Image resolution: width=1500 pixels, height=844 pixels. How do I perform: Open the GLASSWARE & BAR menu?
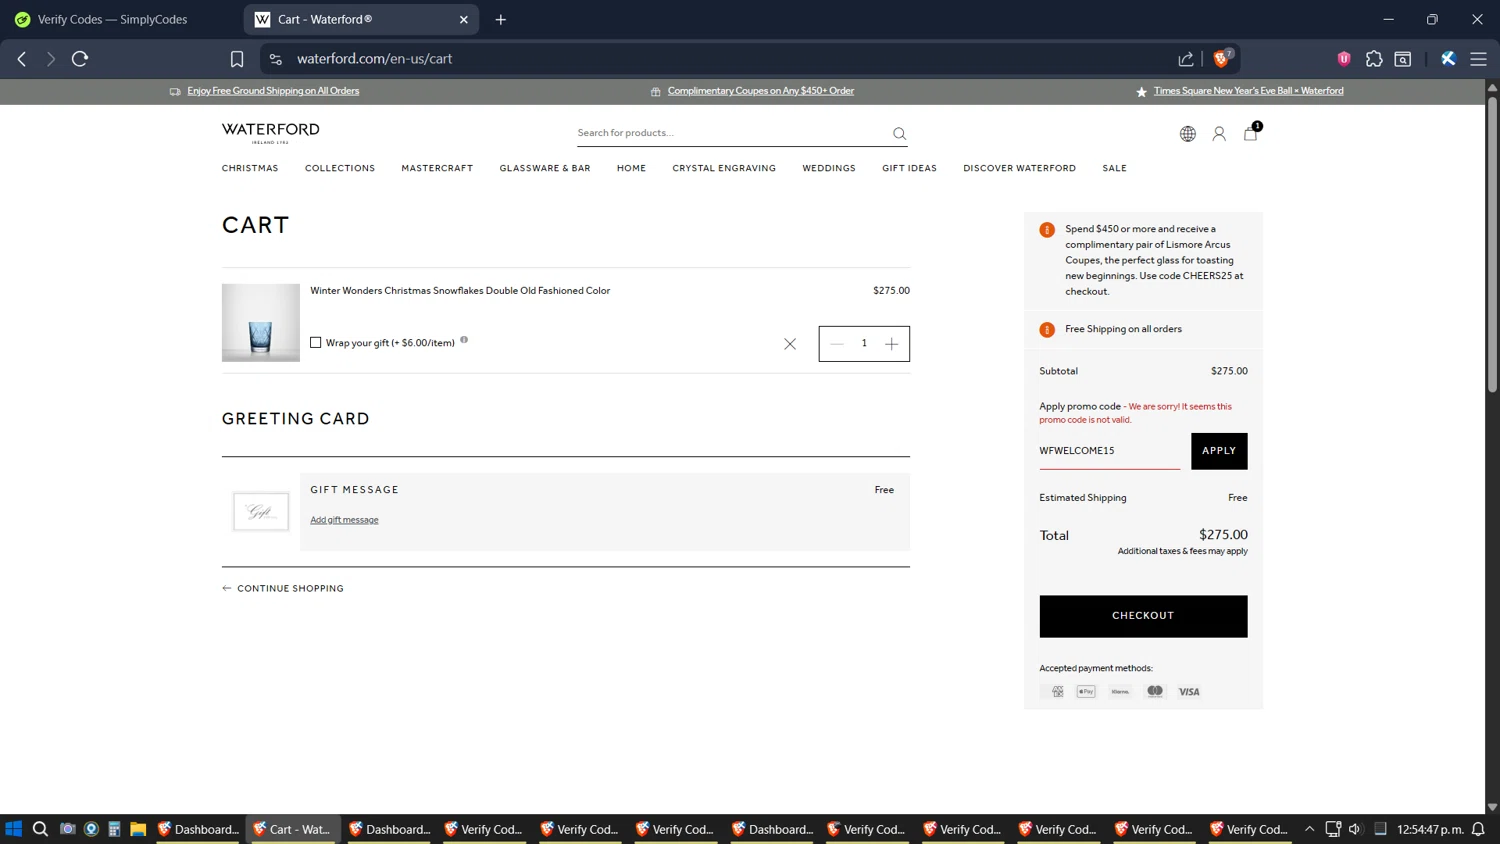pyautogui.click(x=545, y=168)
